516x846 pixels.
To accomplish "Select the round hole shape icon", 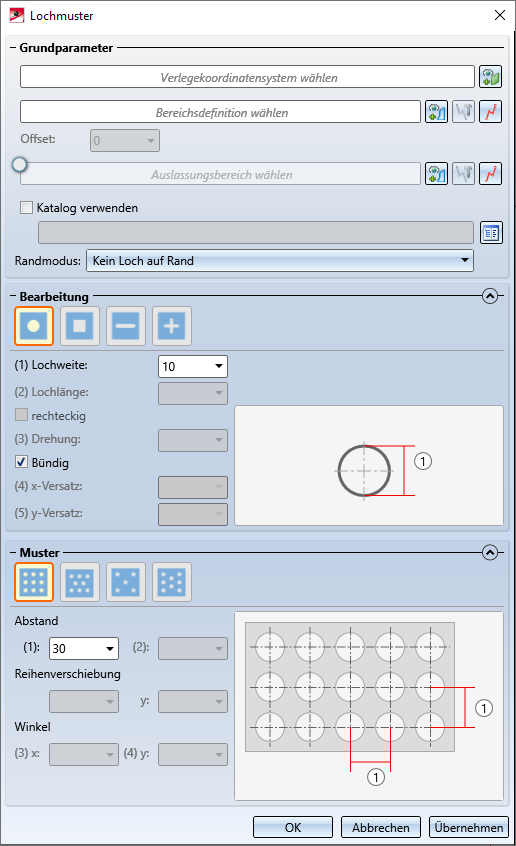I will point(34,326).
